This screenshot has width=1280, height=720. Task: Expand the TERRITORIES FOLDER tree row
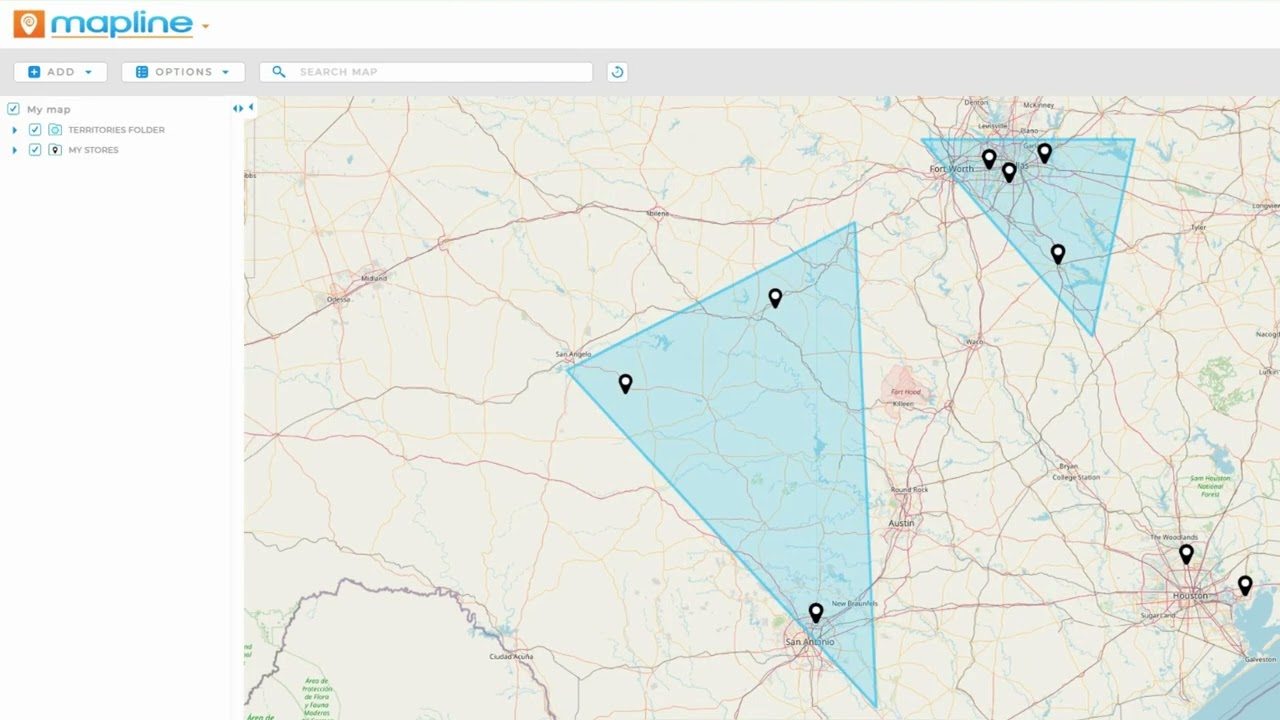[14, 130]
